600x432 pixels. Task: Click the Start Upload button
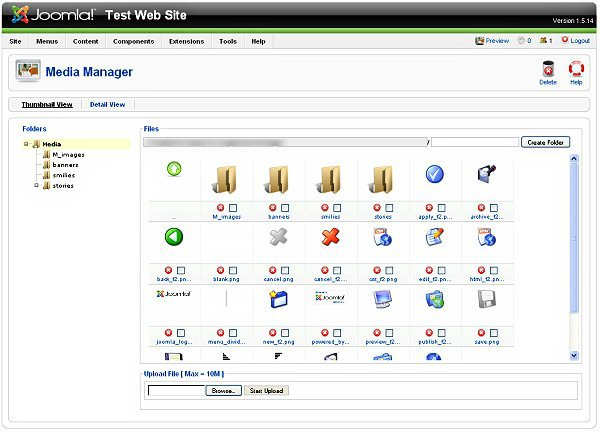click(x=266, y=391)
